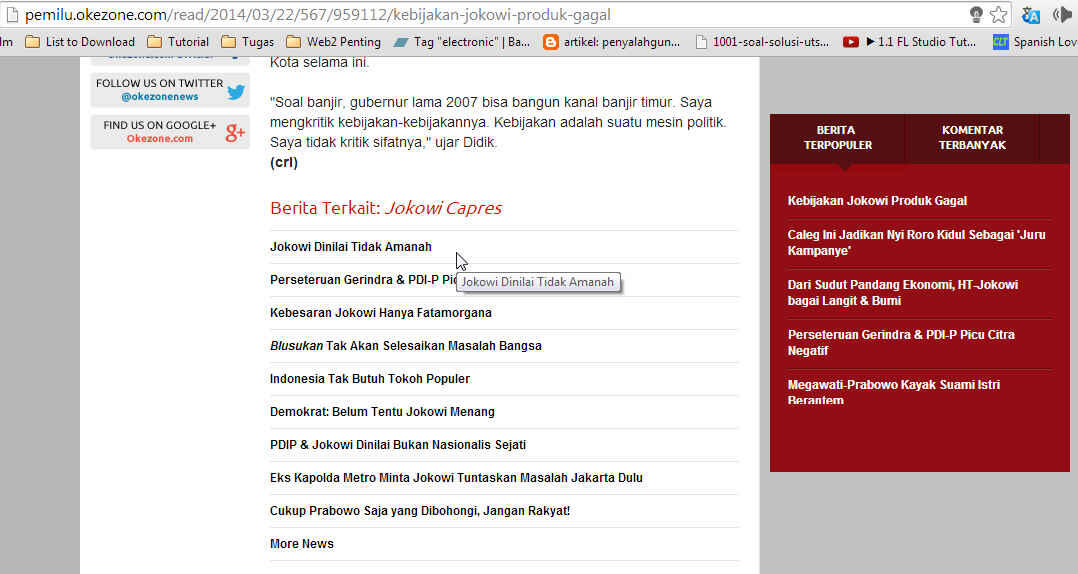
Task: Open 'Dari Sudut Pandang Ekonomi, HT-Jokowi' story
Action: 903,293
